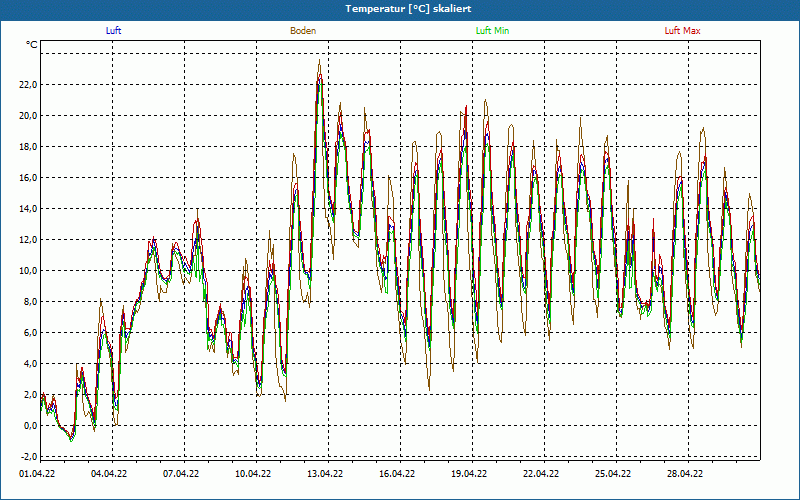The image size is (800, 500).
Task: Click the 16.04.22 date label
Action: pos(396,473)
